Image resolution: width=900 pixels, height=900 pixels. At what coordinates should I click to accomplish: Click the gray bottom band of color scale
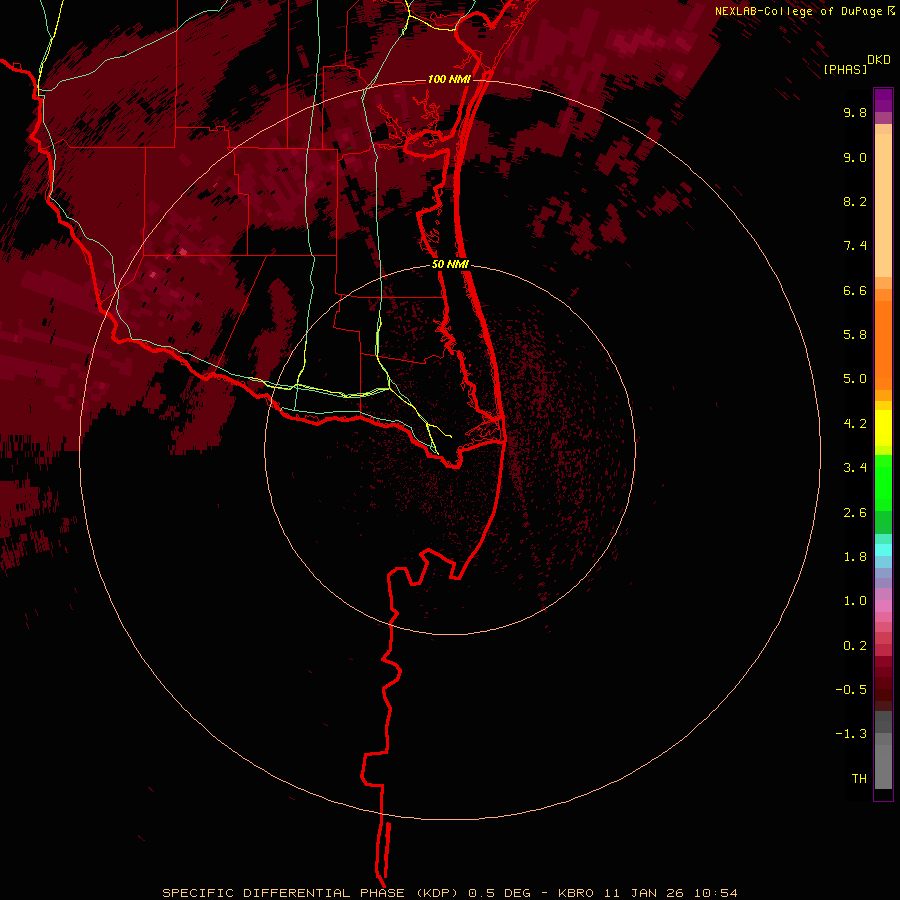[883, 767]
